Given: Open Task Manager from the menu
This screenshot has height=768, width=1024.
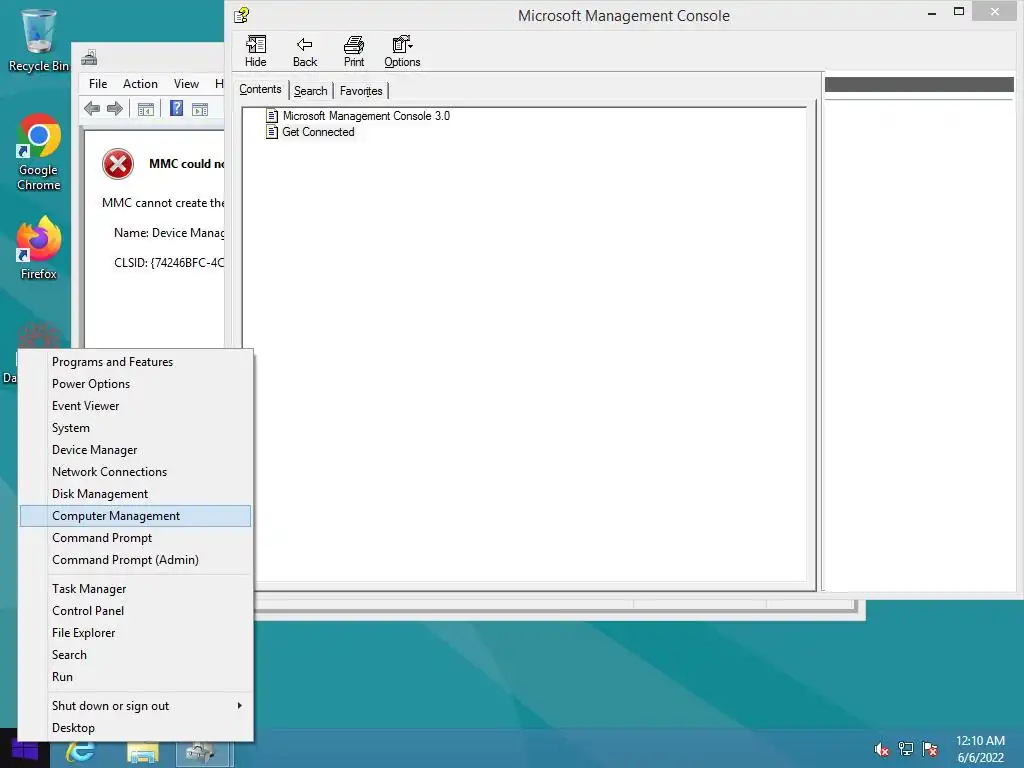Looking at the screenshot, I should pos(135,588).
